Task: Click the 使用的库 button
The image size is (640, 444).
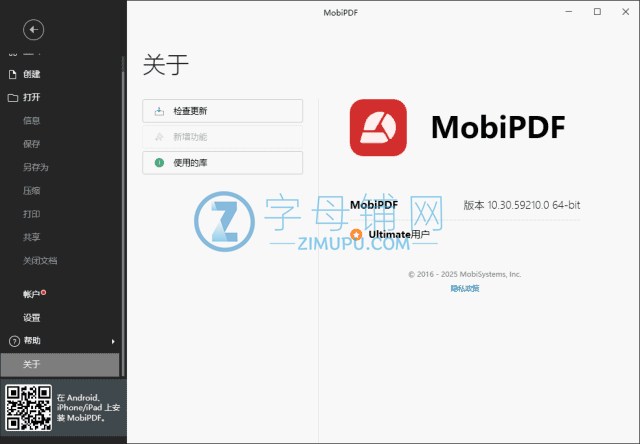Action: pyautogui.click(x=222, y=163)
